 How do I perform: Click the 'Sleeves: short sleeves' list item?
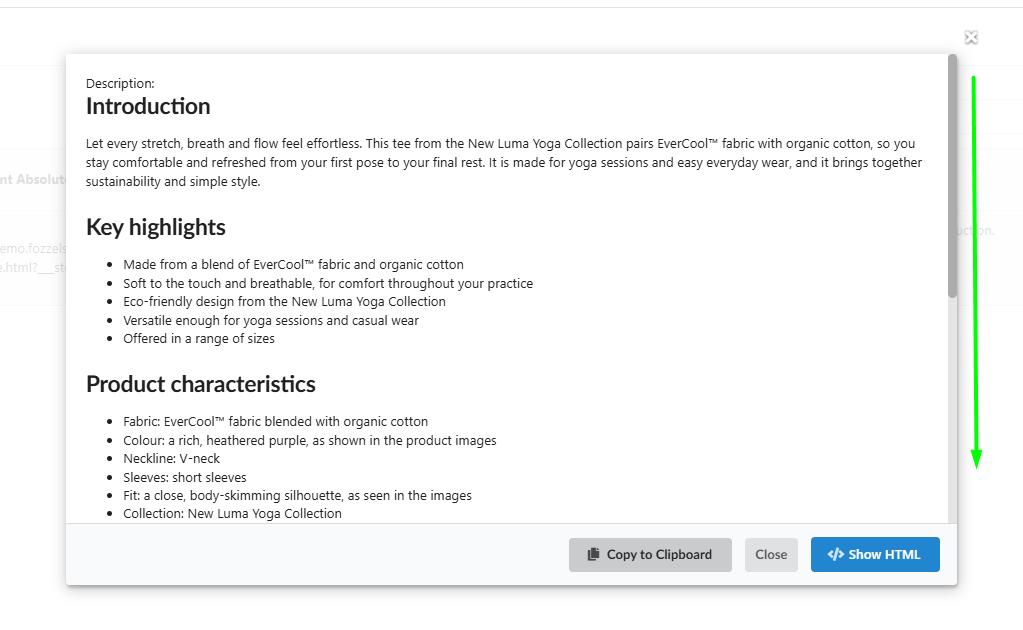coord(185,477)
